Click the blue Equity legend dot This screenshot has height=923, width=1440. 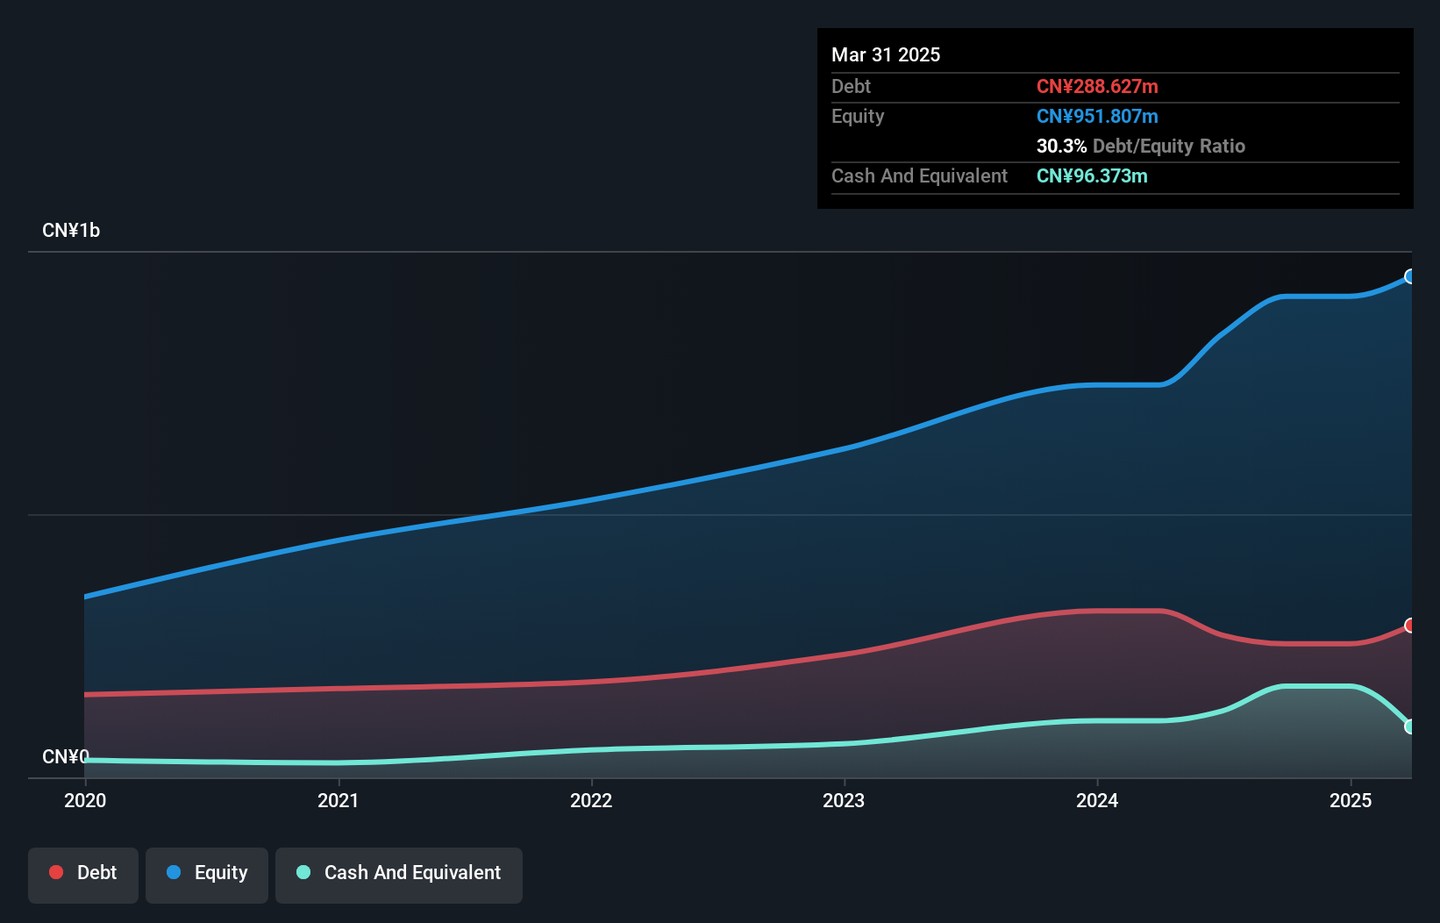coord(174,872)
